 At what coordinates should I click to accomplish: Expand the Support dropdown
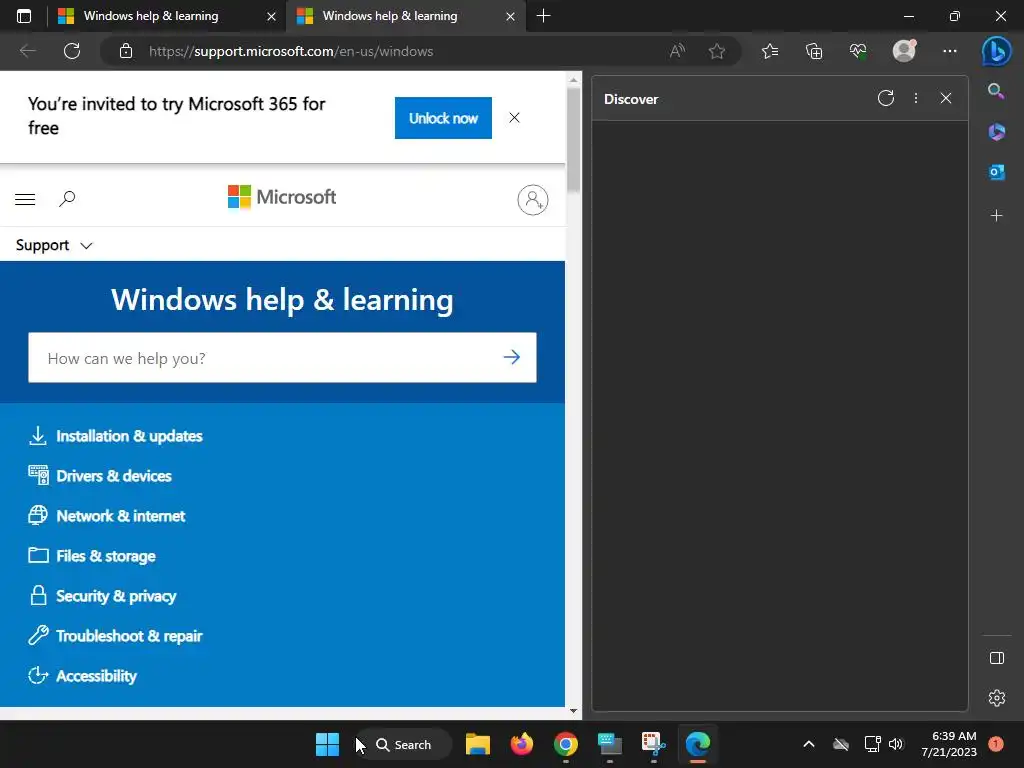pos(54,245)
